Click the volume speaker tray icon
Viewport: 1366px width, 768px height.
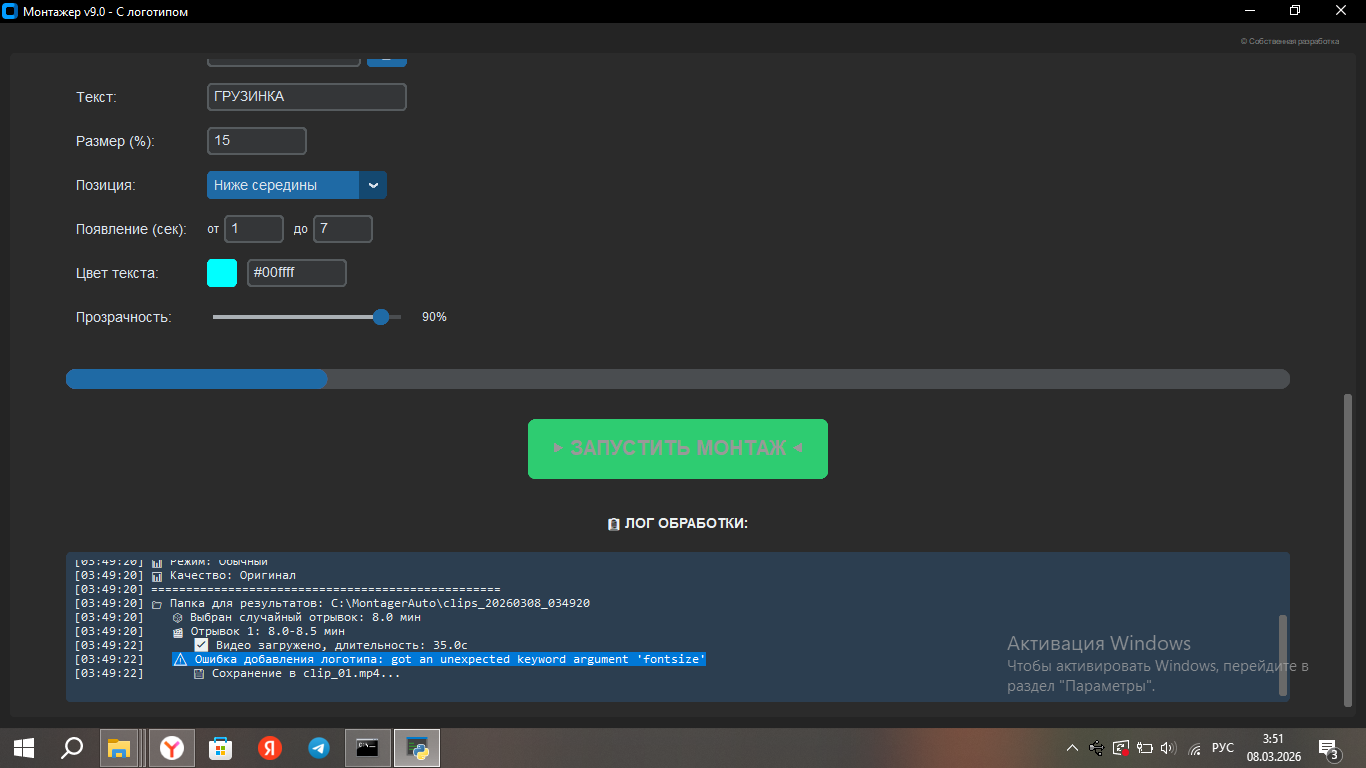[1168, 748]
